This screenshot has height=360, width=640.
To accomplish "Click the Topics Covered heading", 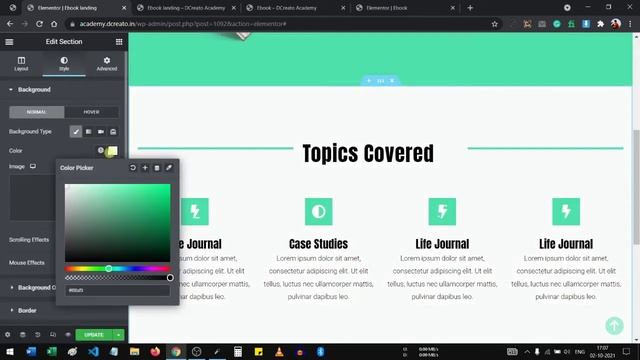I will click(x=368, y=153).
